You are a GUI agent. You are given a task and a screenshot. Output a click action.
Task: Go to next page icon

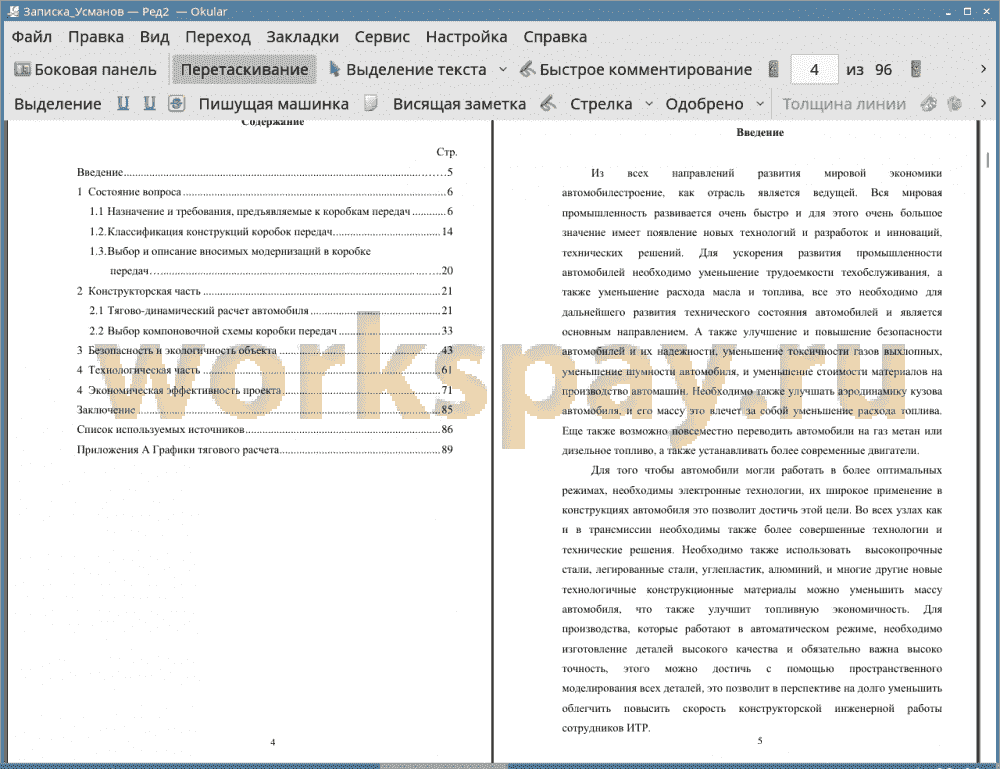click(916, 70)
